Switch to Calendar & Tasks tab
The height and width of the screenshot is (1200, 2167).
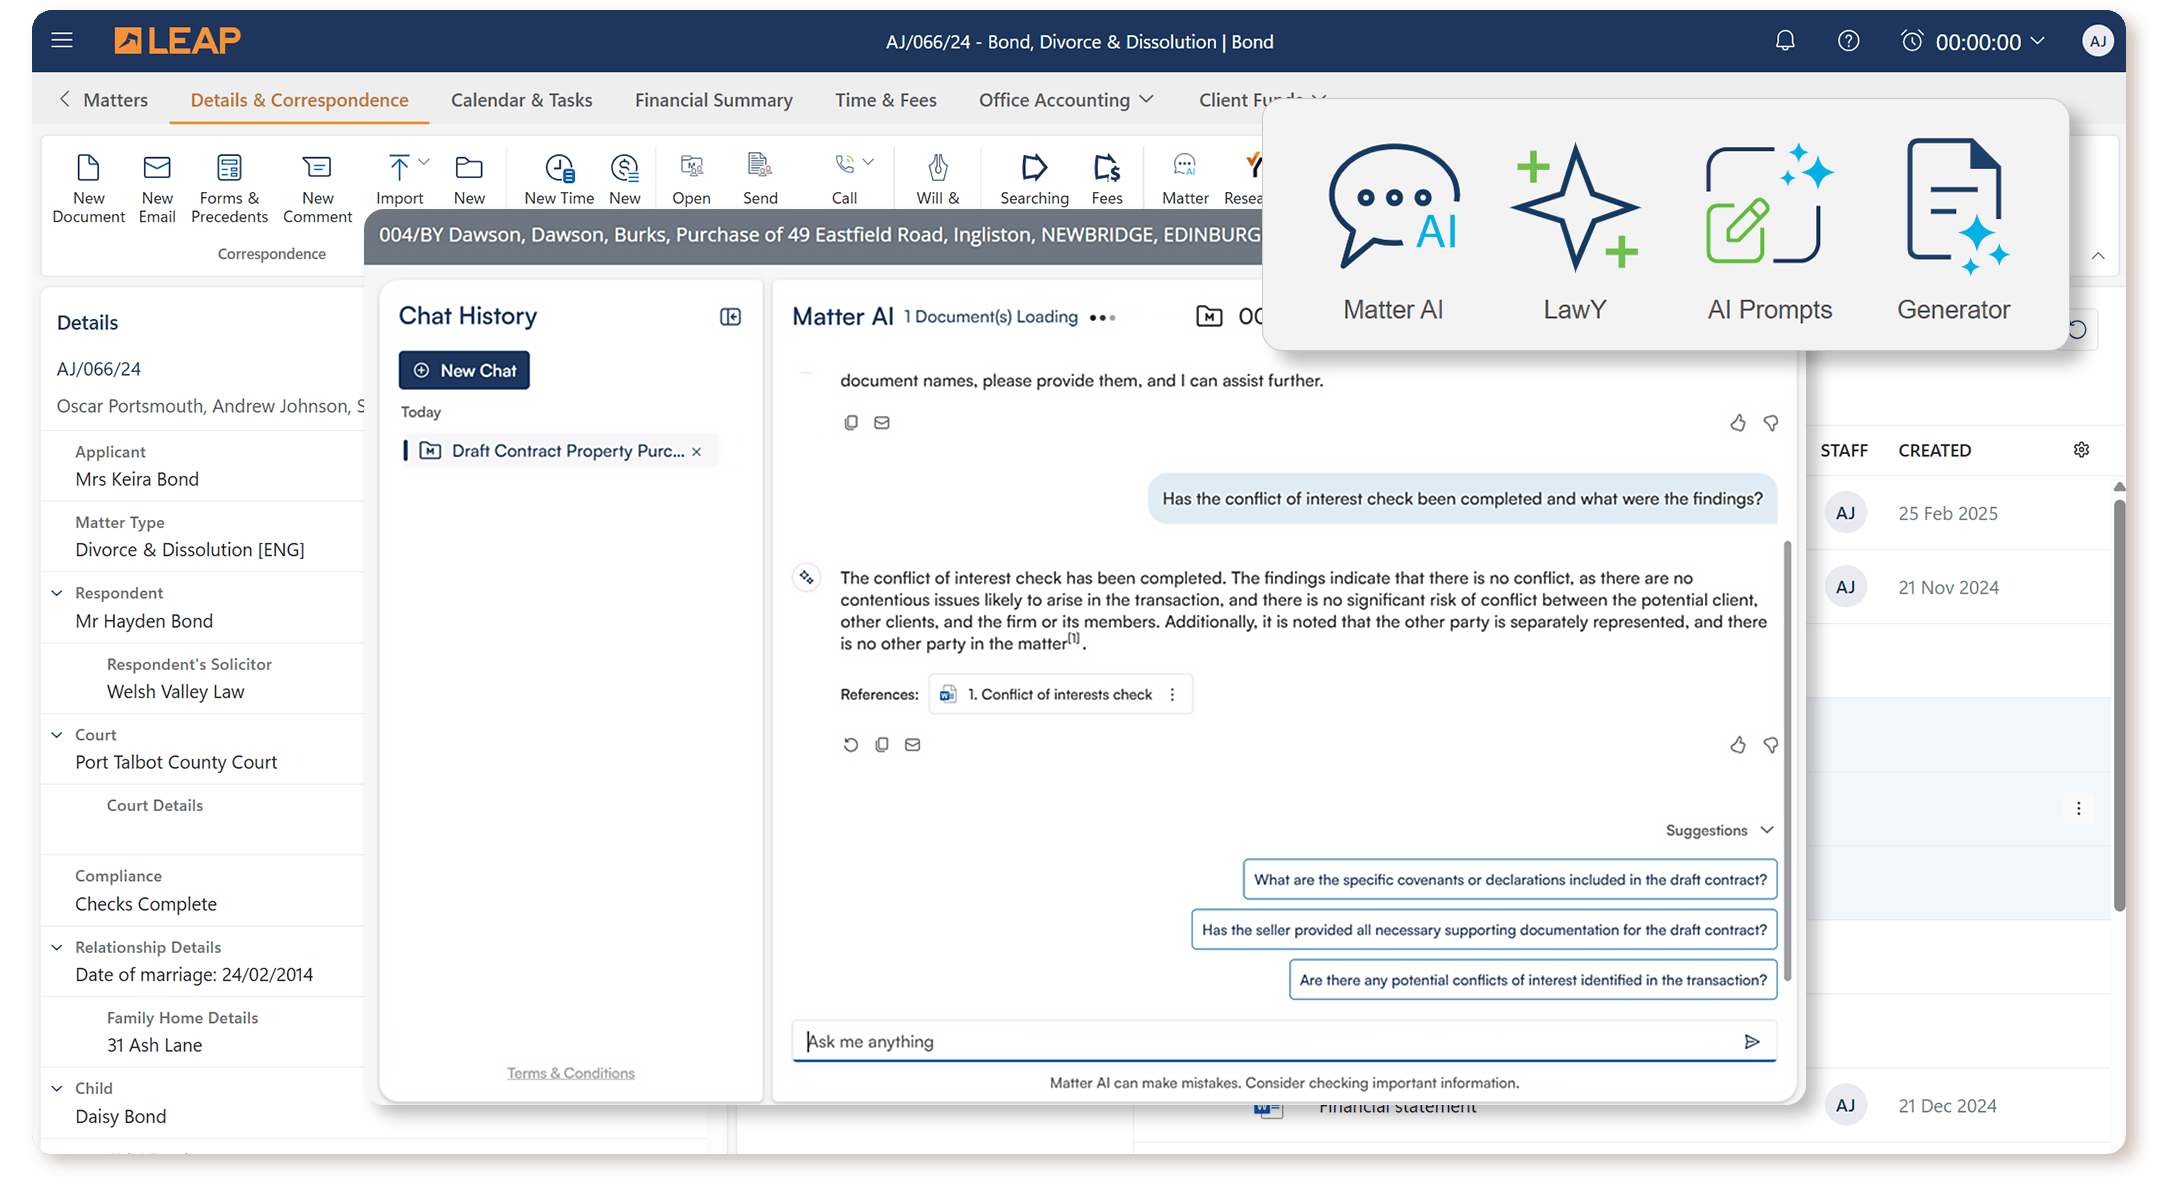tap(521, 100)
